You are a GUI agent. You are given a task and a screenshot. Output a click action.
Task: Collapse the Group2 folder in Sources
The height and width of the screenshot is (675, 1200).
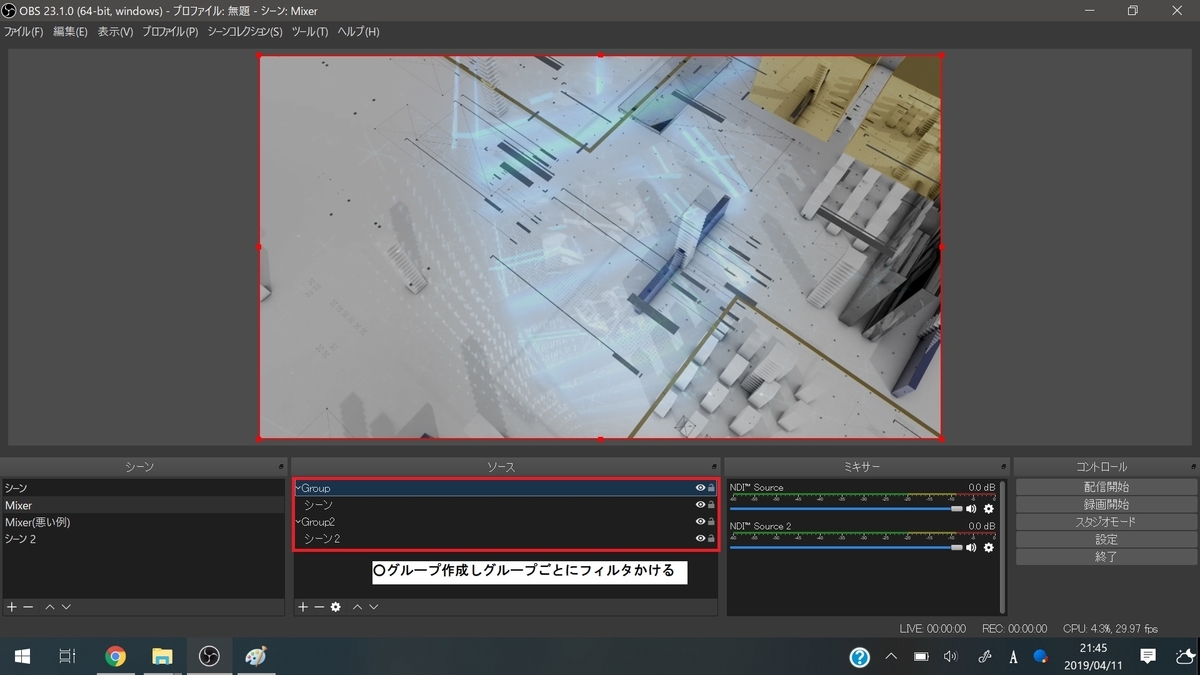[x=298, y=521]
